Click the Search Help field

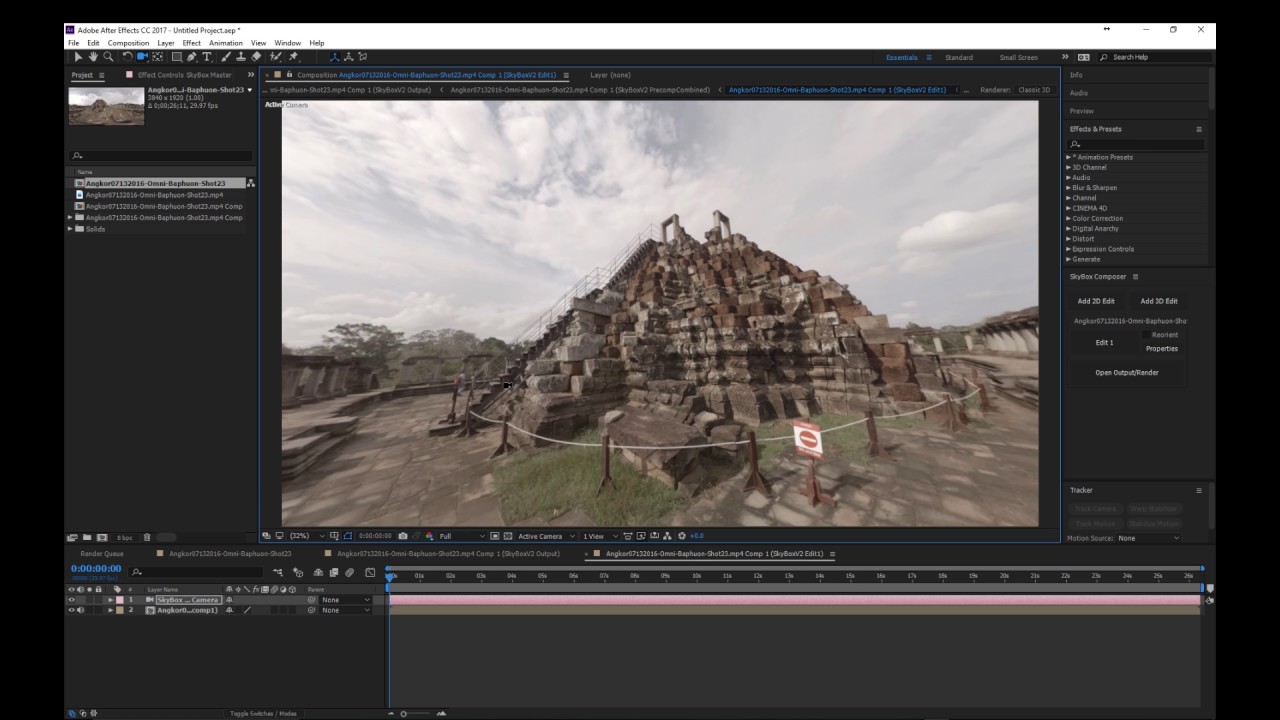click(1150, 57)
